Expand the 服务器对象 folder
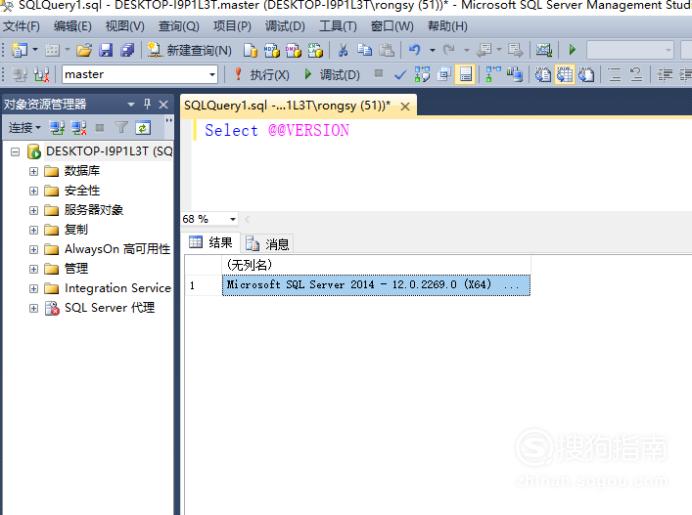Viewport: 692px width, 515px height. pyautogui.click(x=34, y=210)
